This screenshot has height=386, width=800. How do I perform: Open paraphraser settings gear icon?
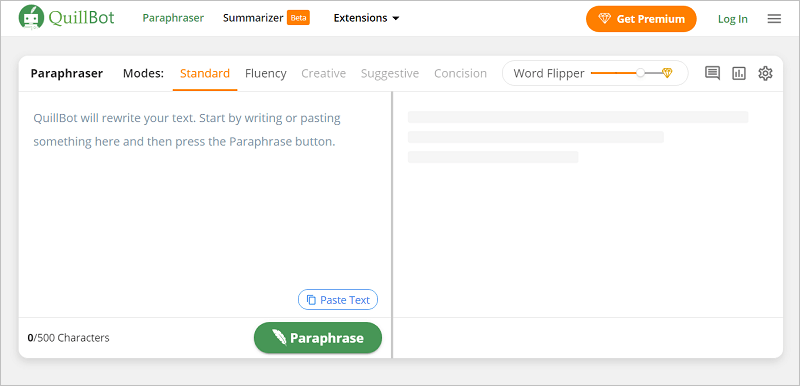pyautogui.click(x=765, y=73)
